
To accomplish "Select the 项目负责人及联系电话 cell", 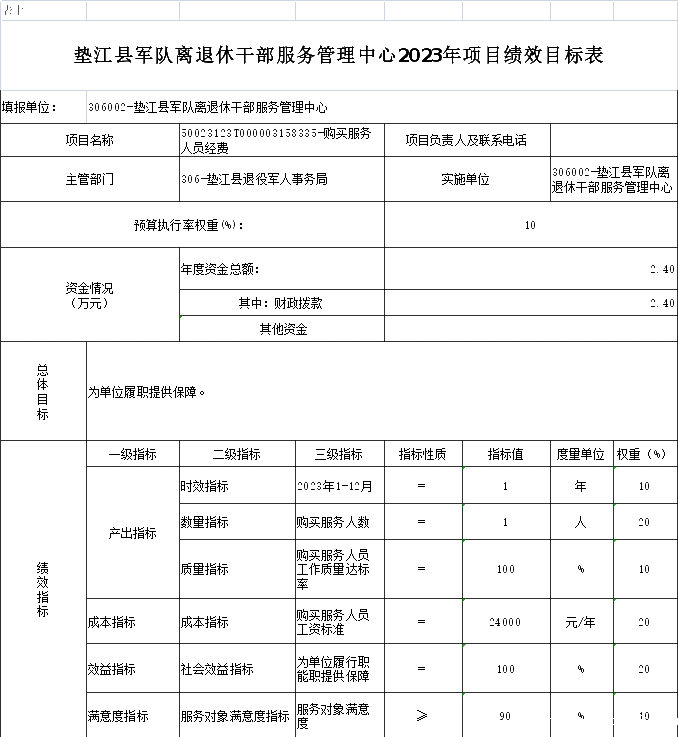I will [x=466, y=140].
